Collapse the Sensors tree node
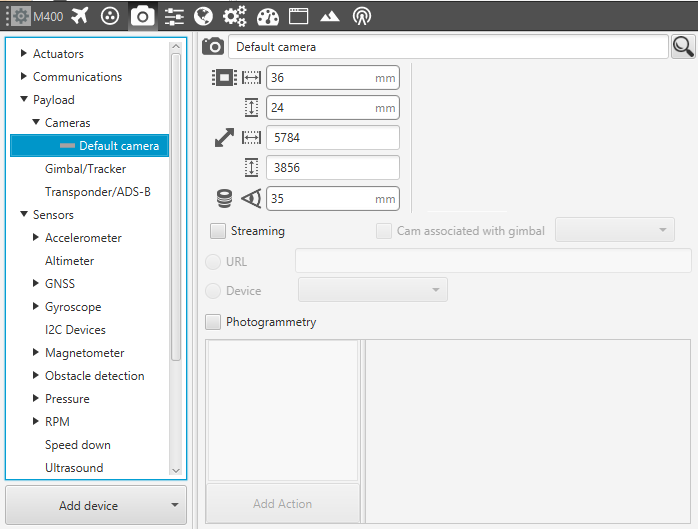This screenshot has width=698, height=529. [x=24, y=214]
